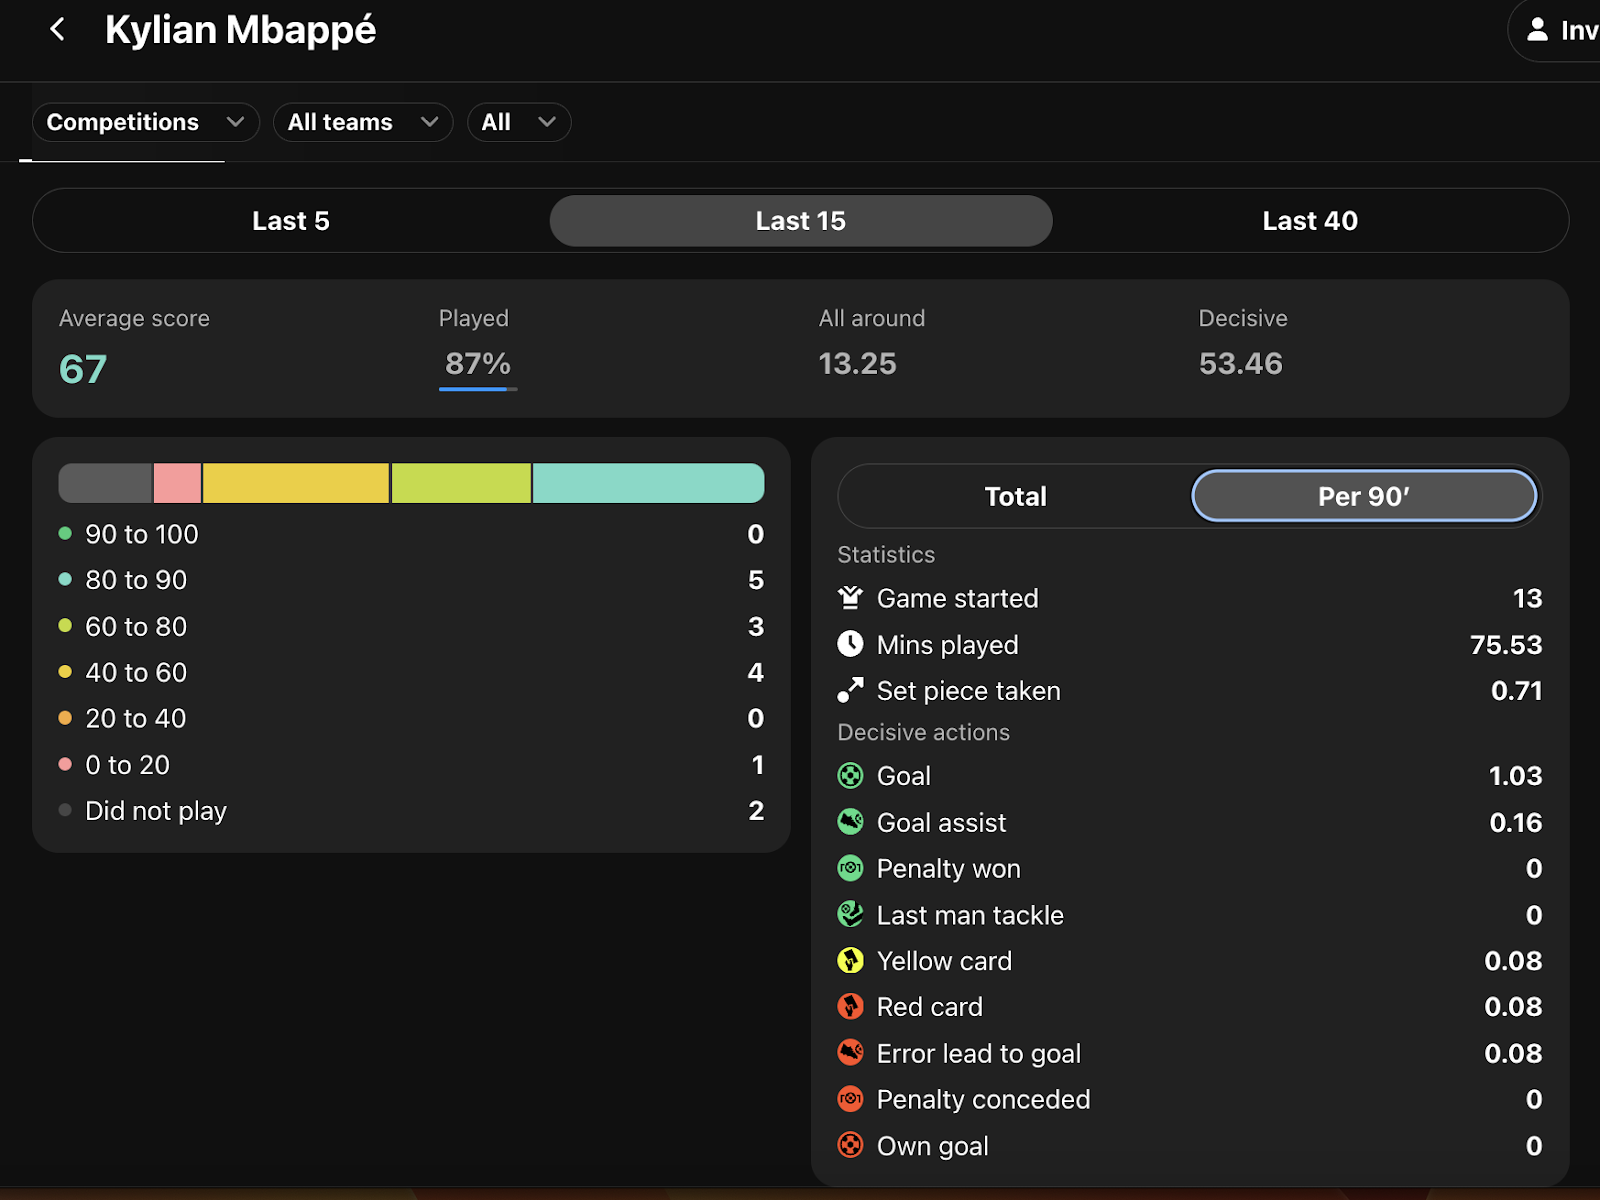Click the green Goal ball icon

coord(850,775)
